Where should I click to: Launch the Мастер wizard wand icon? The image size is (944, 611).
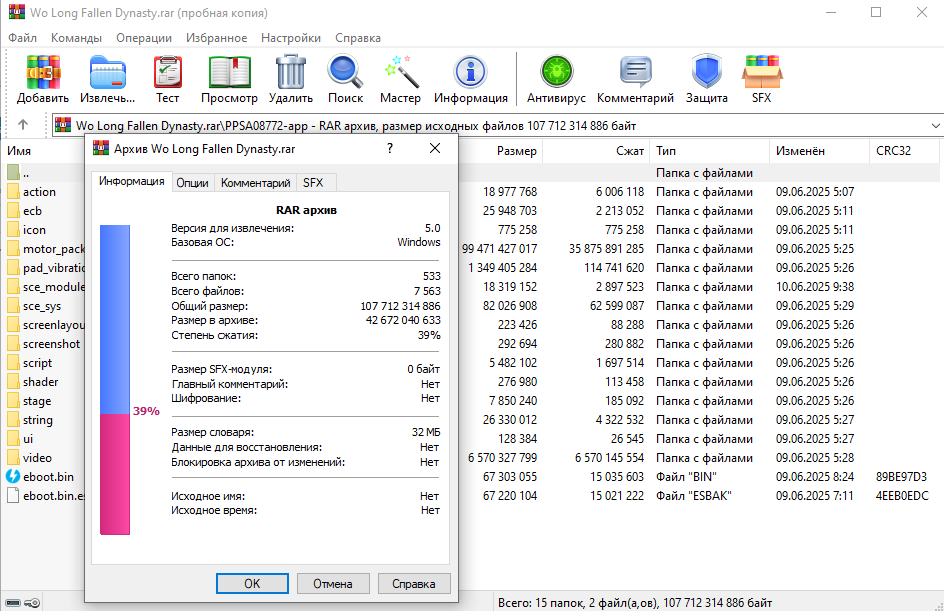[x=400, y=73]
